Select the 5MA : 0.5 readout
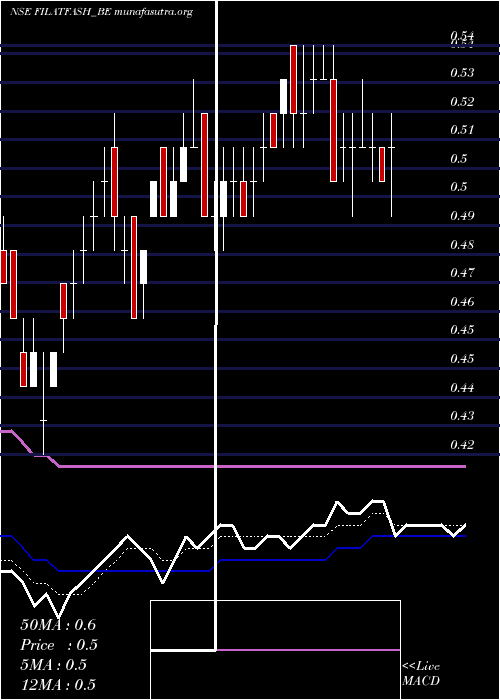This screenshot has width=500, height=700. coord(54,665)
